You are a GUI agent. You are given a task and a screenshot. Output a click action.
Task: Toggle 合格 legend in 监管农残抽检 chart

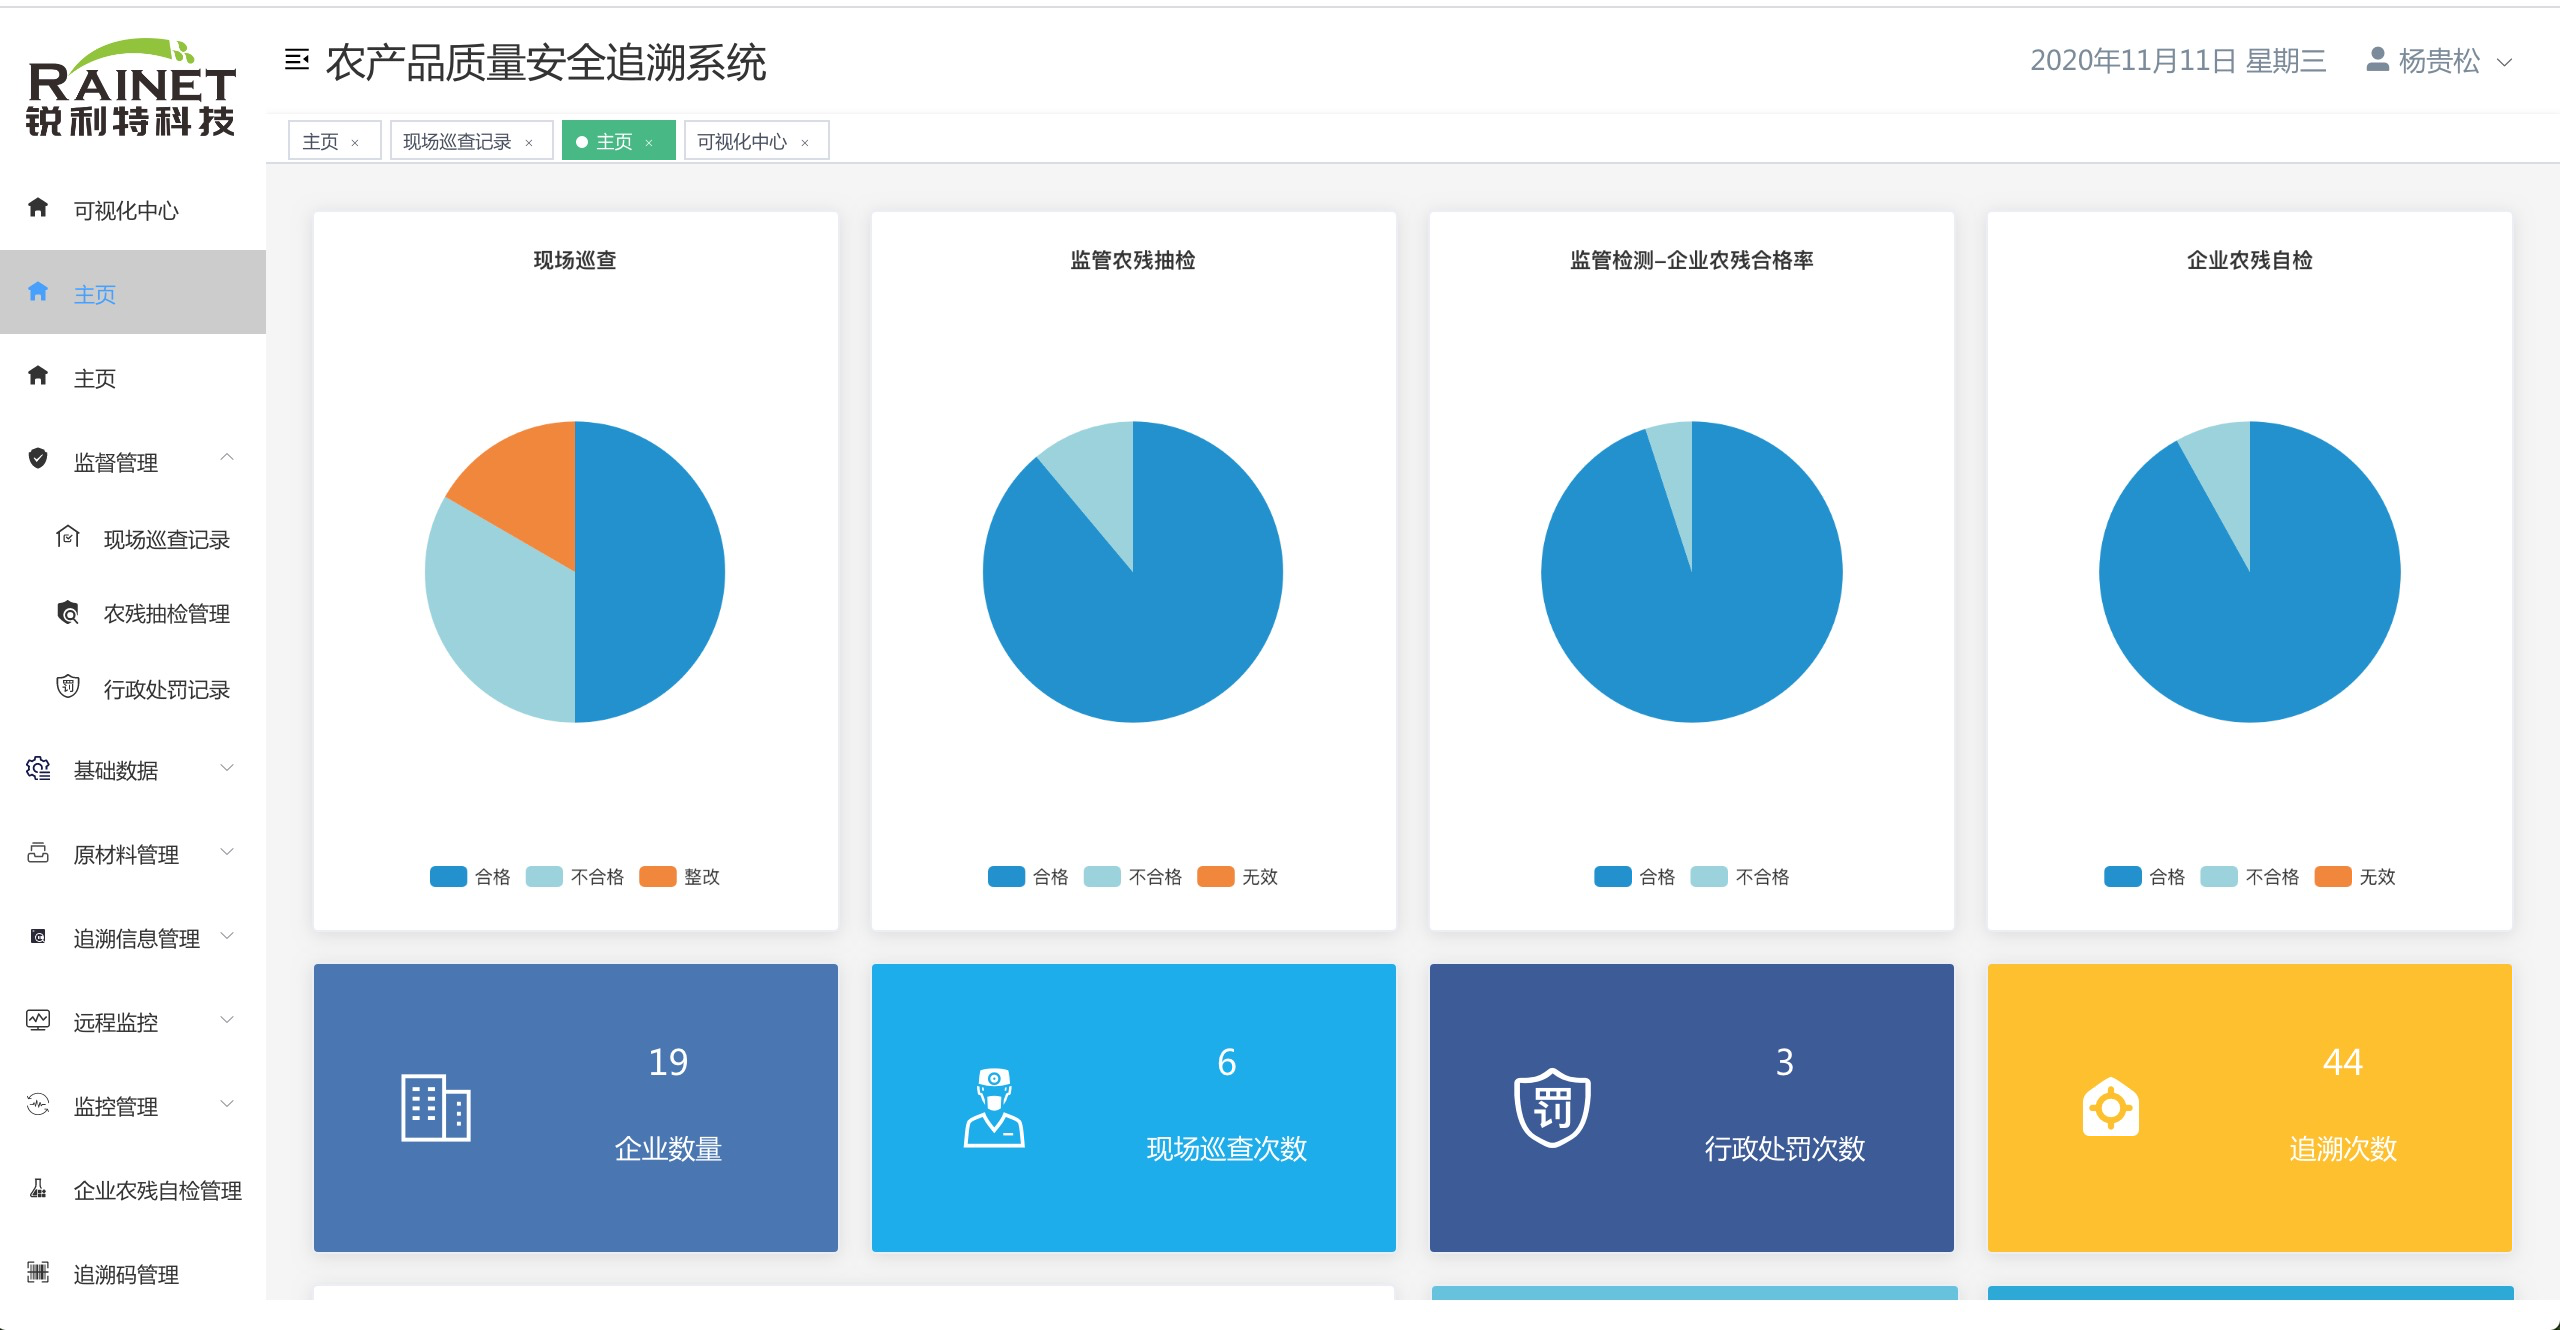pos(1028,877)
